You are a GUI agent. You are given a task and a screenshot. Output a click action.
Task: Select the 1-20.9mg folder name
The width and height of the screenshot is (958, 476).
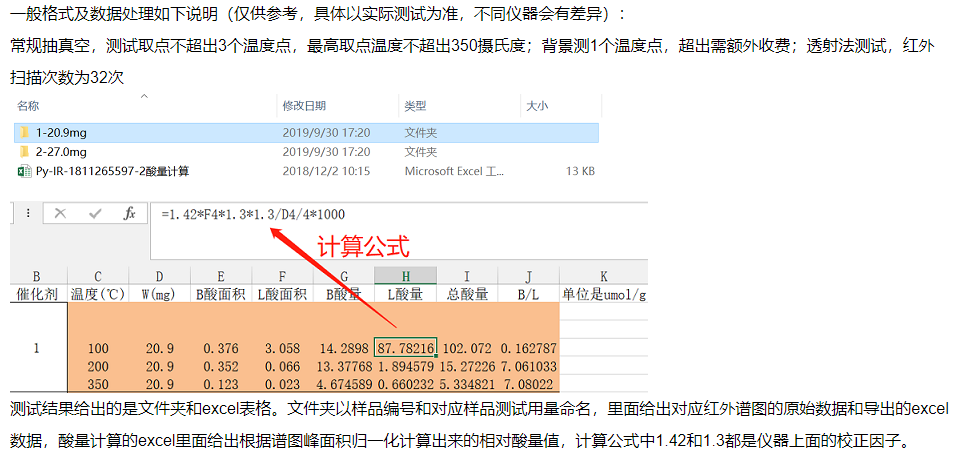click(61, 133)
